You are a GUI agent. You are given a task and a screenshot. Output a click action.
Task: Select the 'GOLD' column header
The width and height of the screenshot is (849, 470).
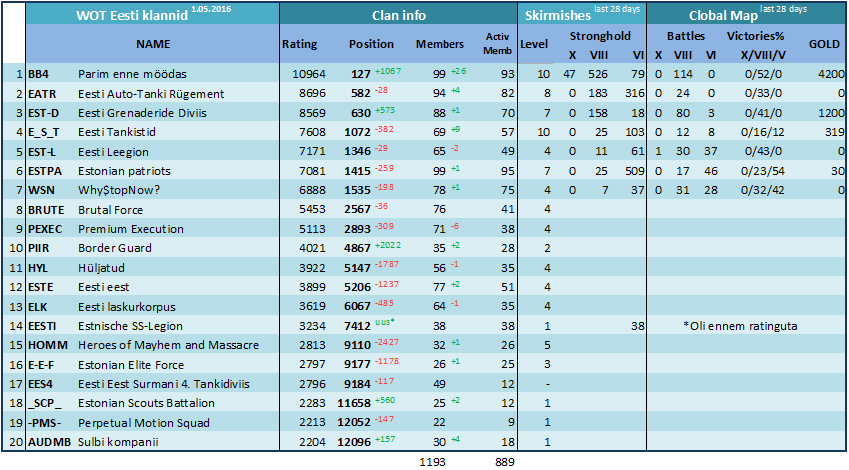coord(824,44)
